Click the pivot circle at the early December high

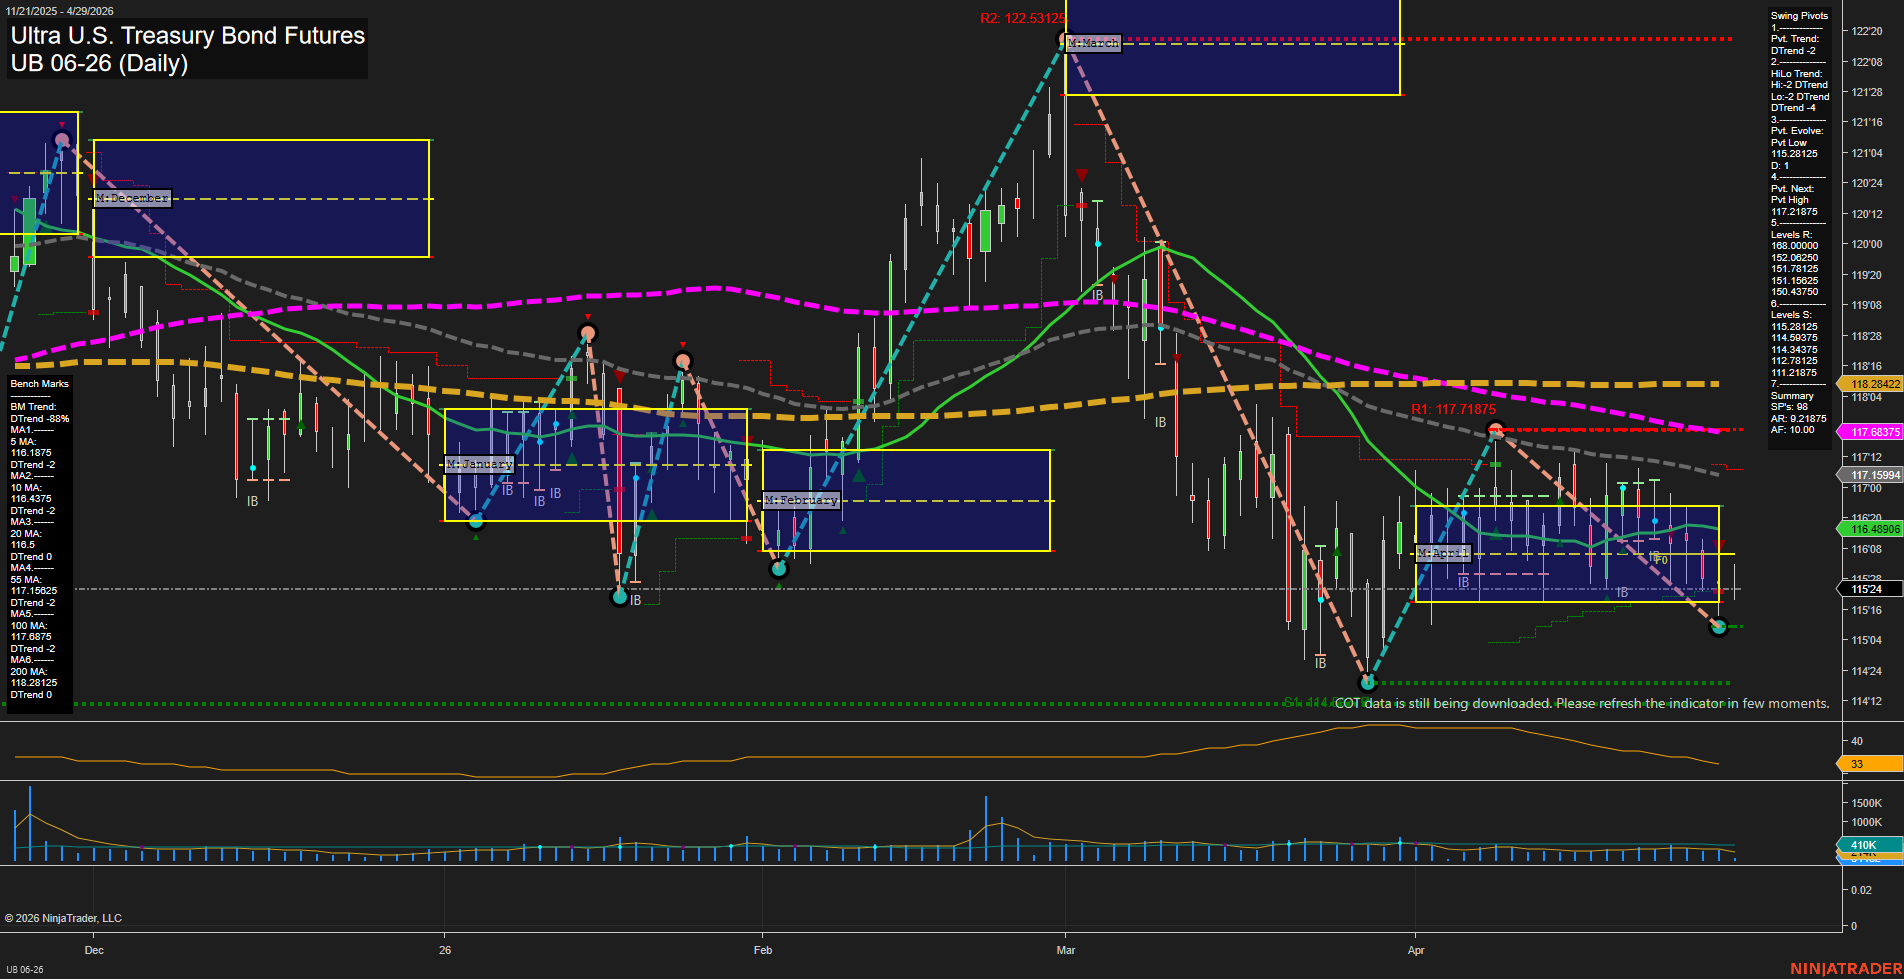click(62, 140)
